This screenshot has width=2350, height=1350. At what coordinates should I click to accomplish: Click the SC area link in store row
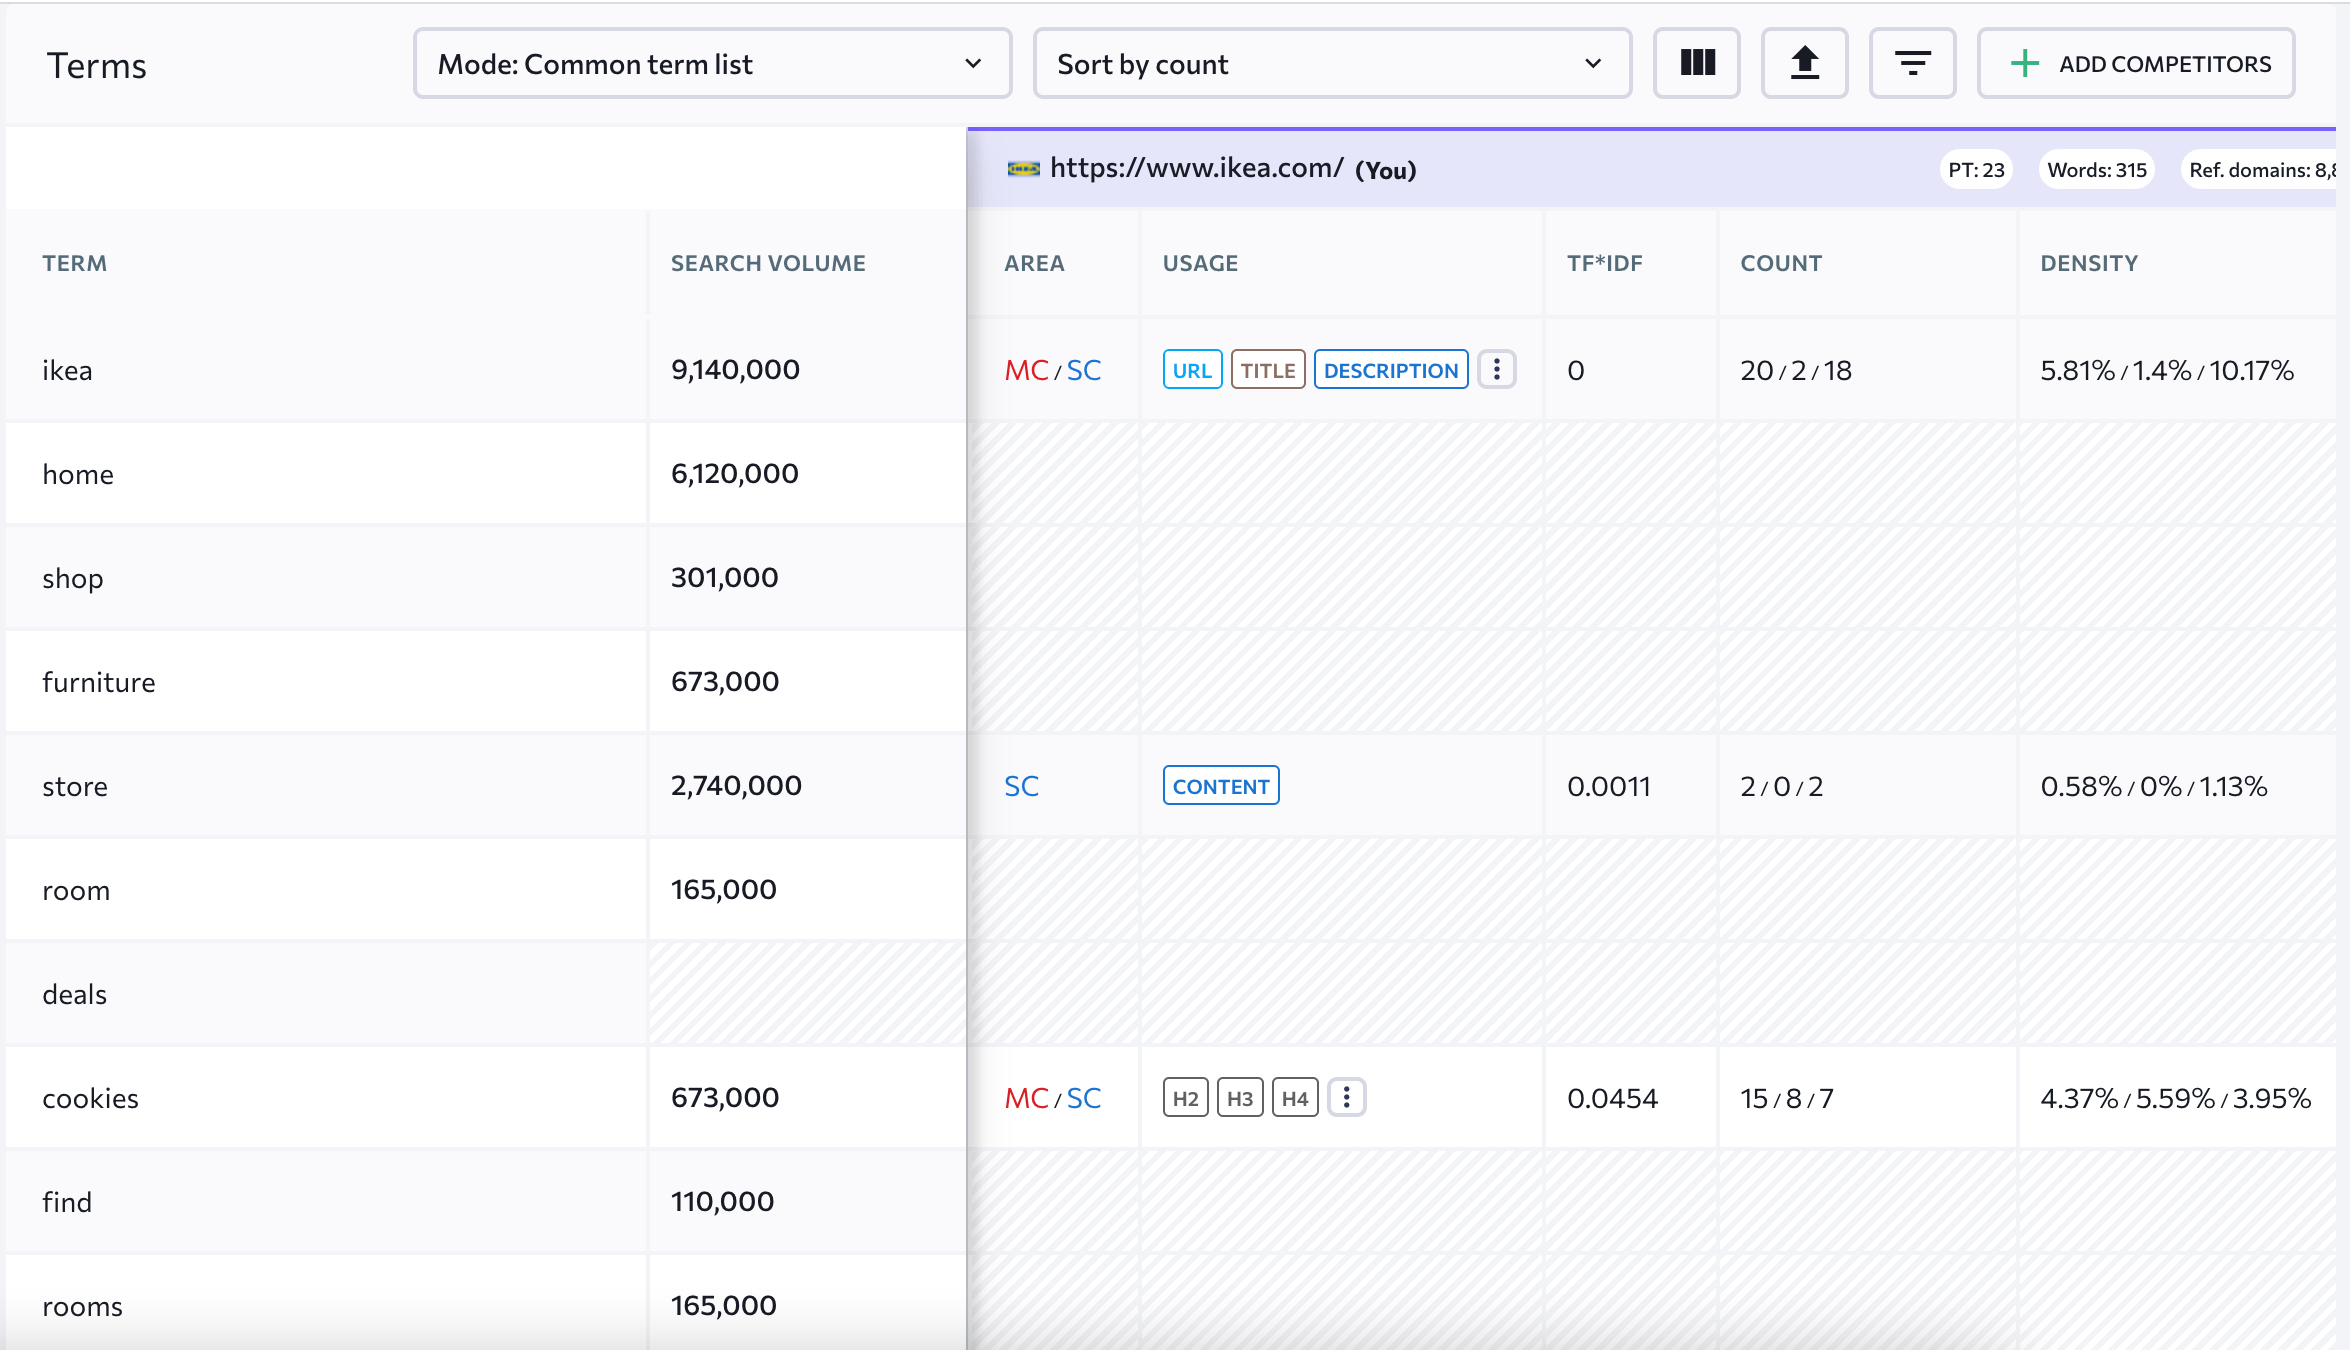click(x=1023, y=785)
